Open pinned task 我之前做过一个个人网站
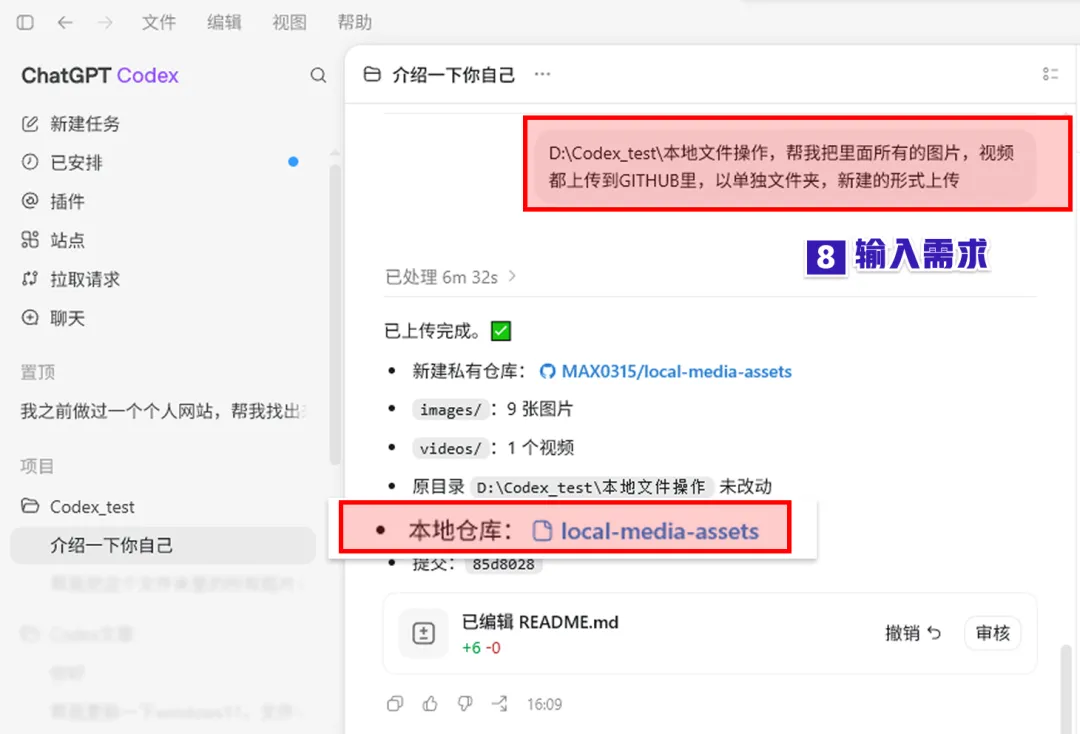 tap(163, 412)
